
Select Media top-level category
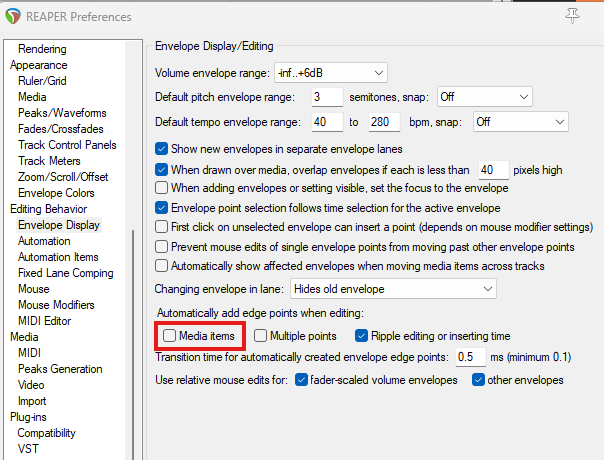[24, 337]
